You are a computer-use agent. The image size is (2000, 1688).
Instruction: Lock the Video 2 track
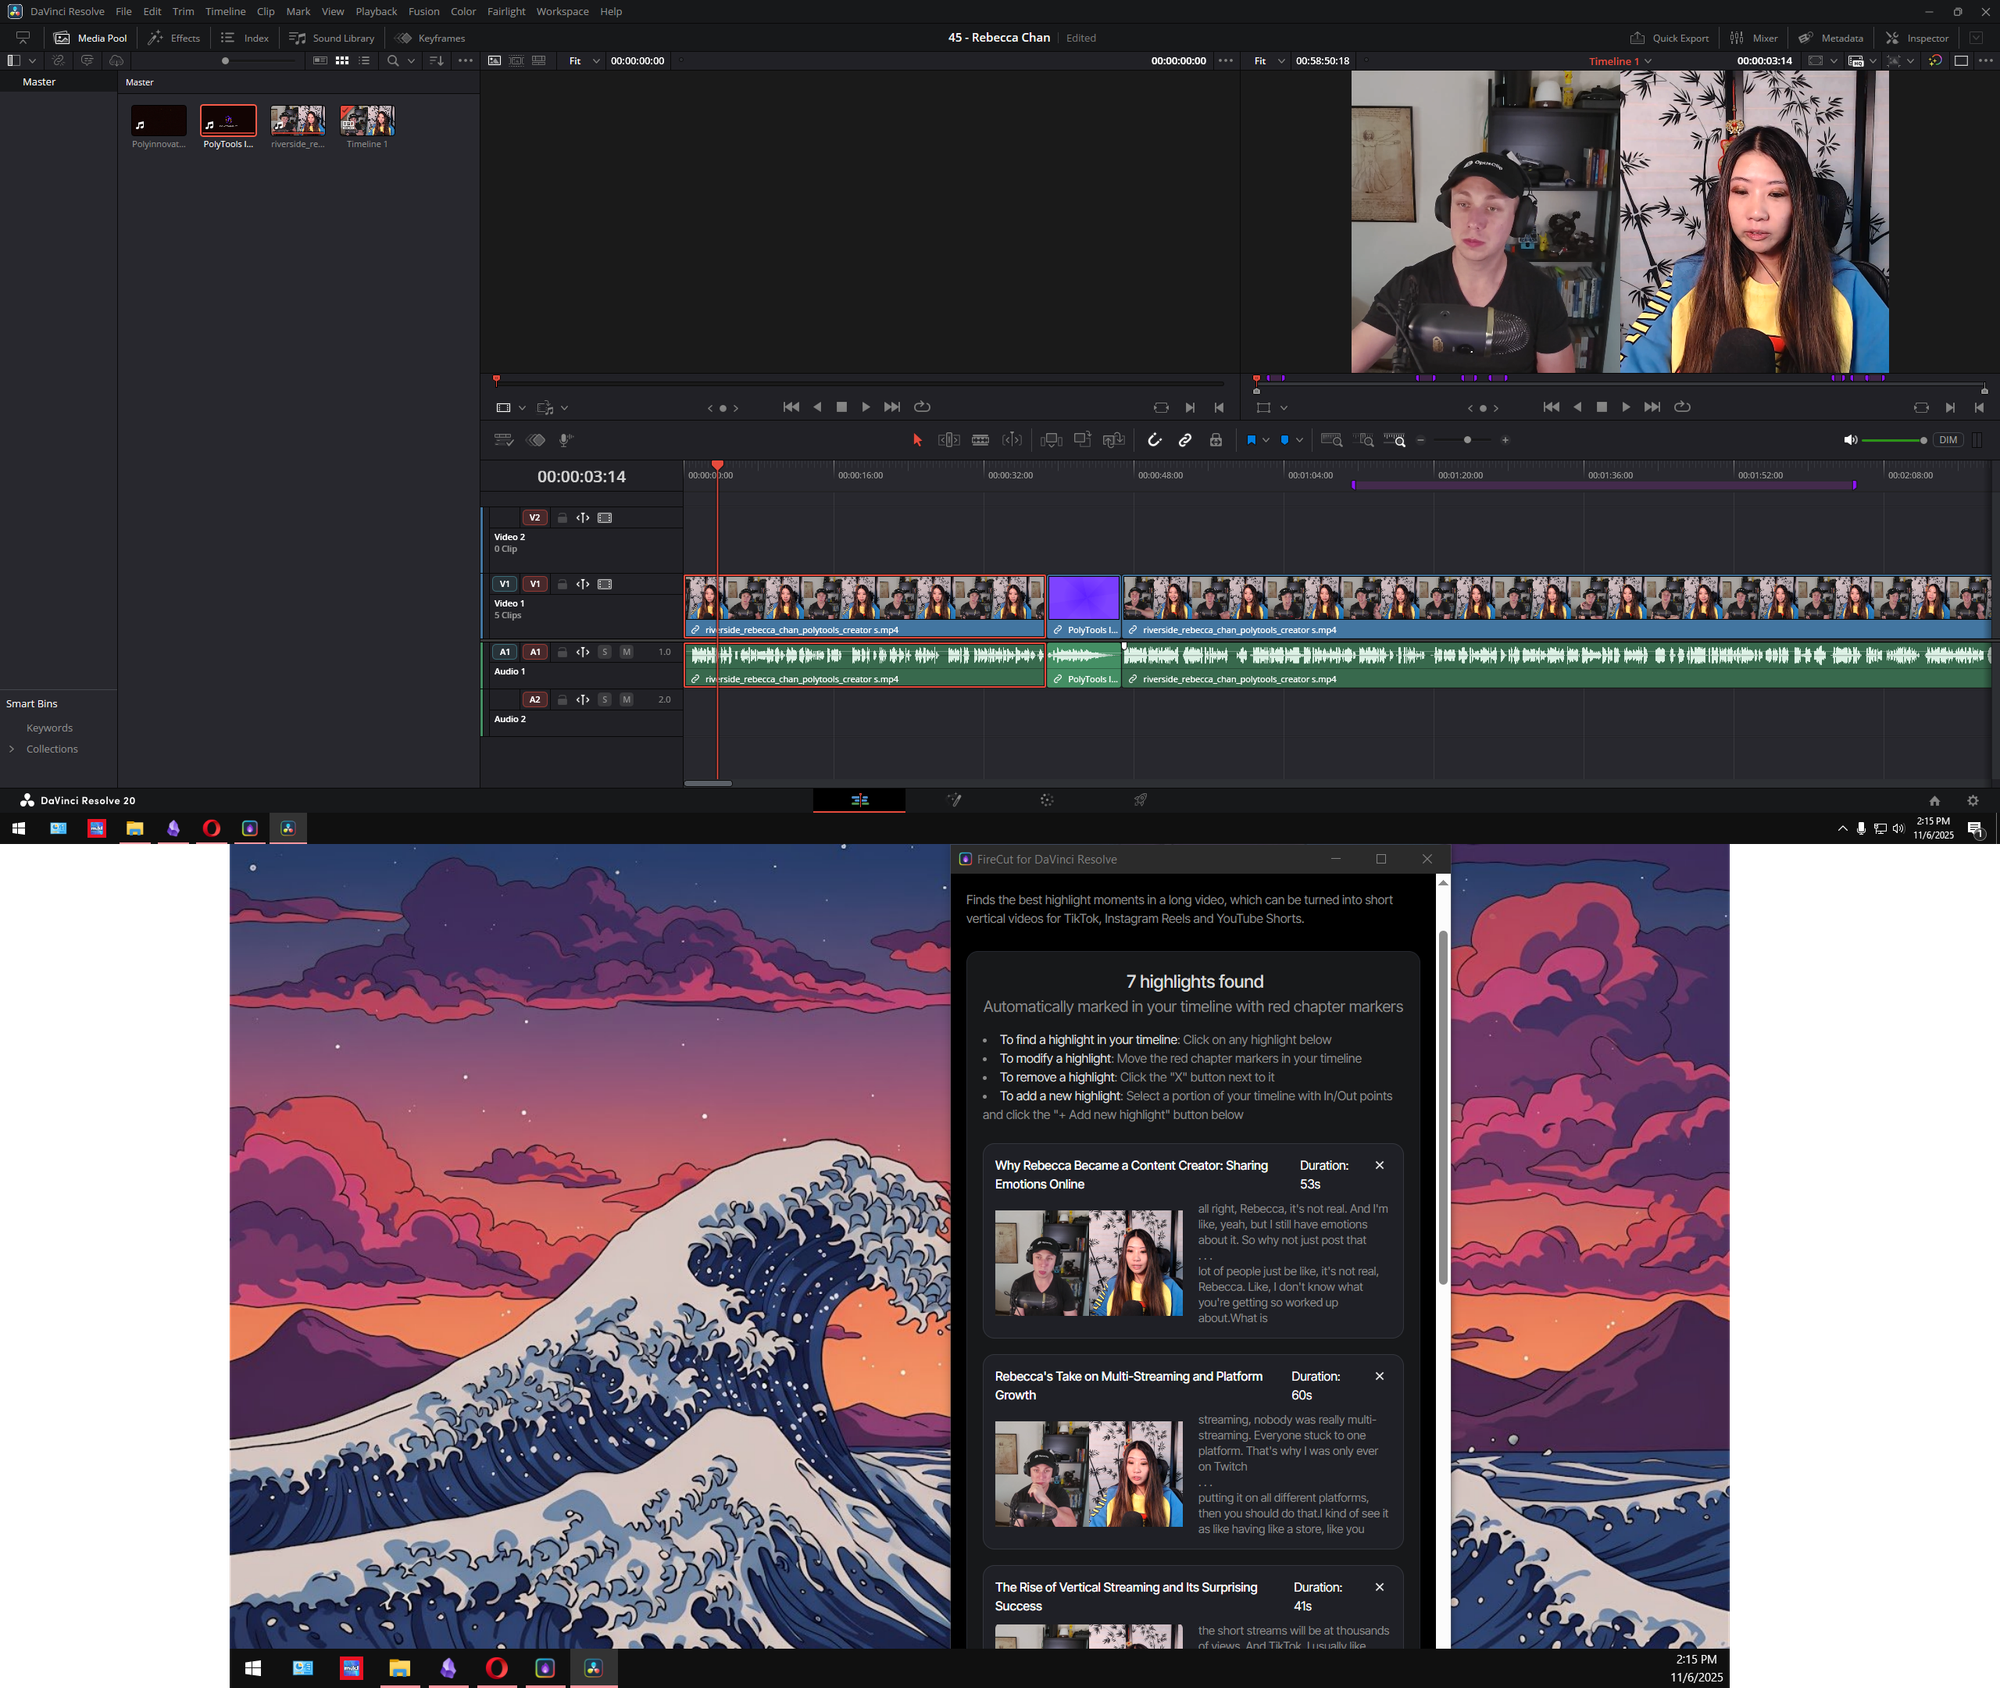click(x=562, y=518)
